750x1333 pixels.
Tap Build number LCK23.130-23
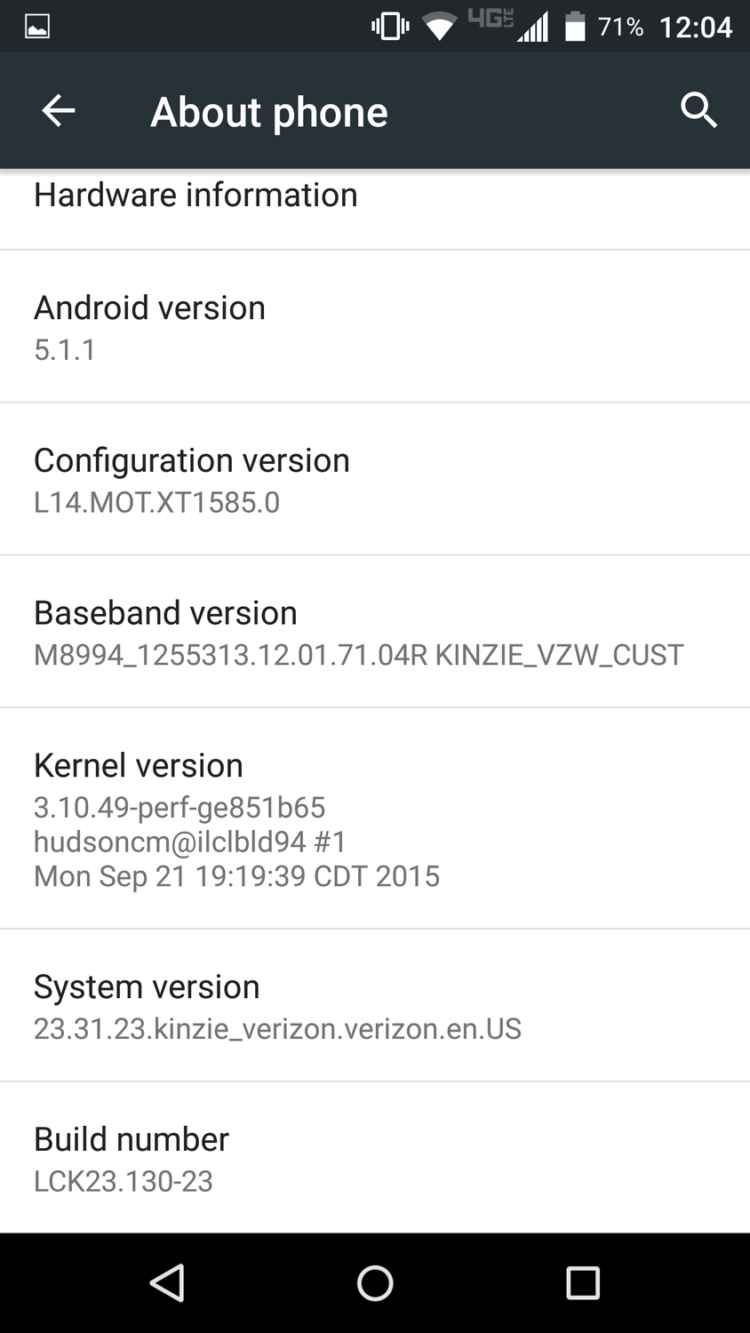pos(375,1158)
